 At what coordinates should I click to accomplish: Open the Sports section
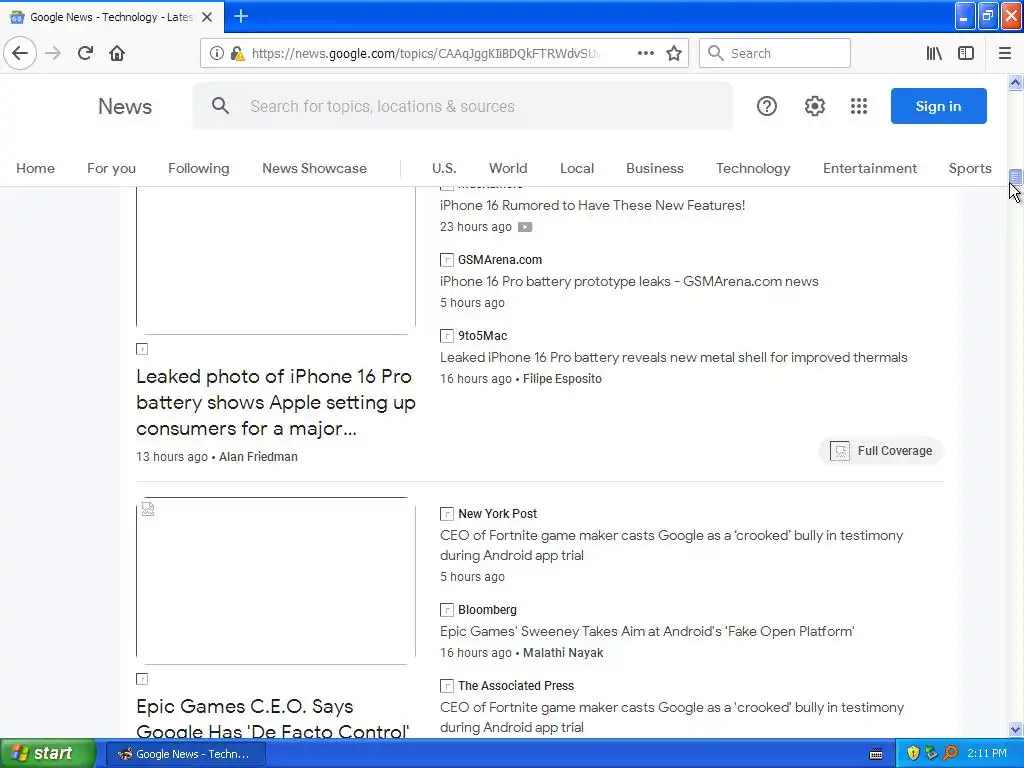970,168
